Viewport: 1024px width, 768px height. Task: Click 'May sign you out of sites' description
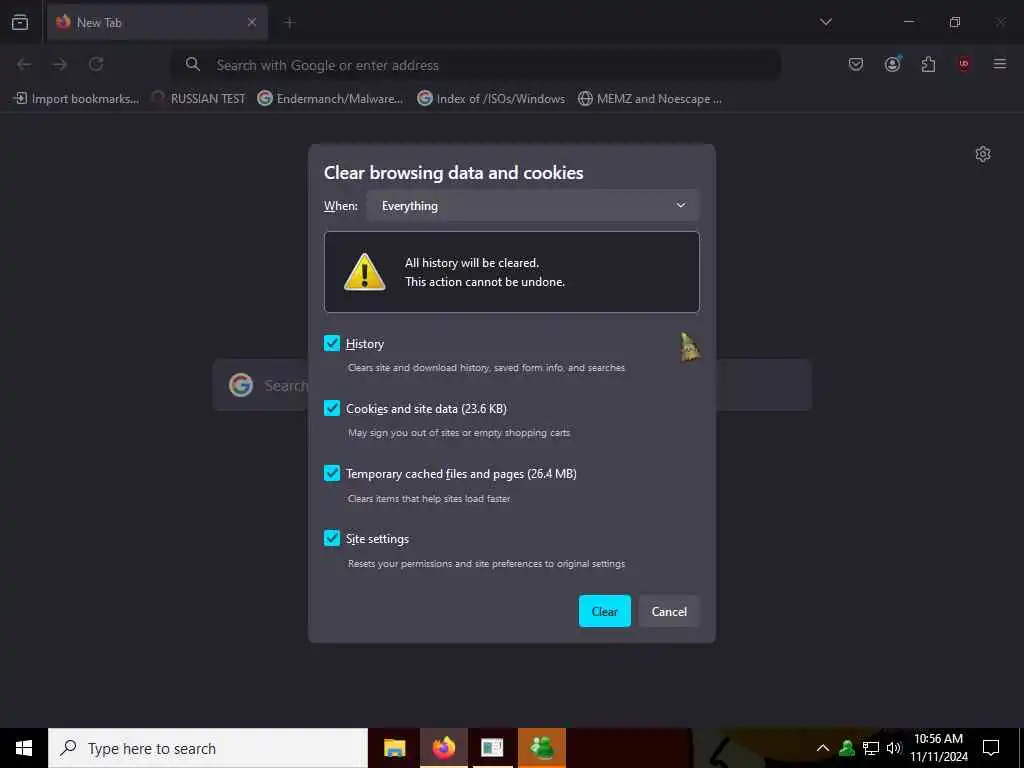(x=459, y=432)
